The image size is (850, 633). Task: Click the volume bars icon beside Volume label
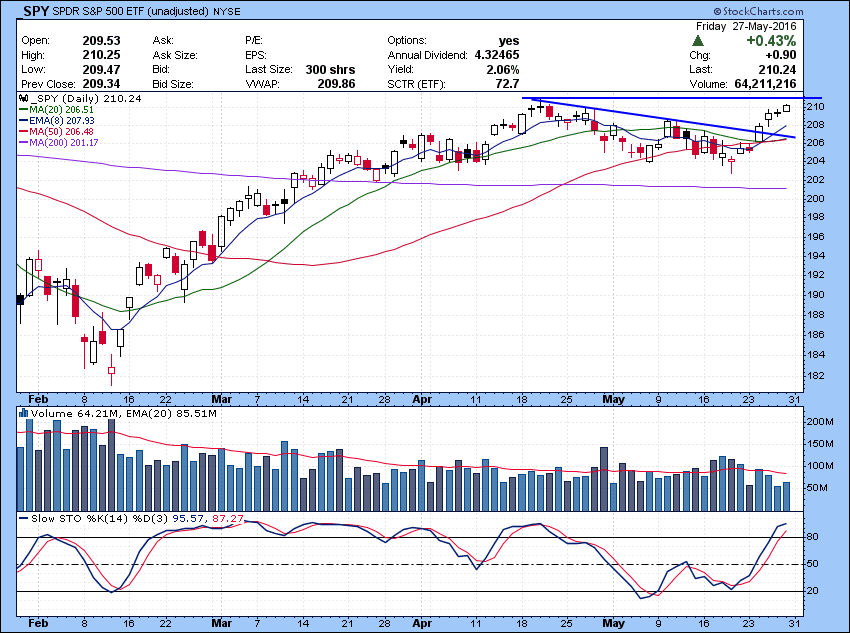23,413
